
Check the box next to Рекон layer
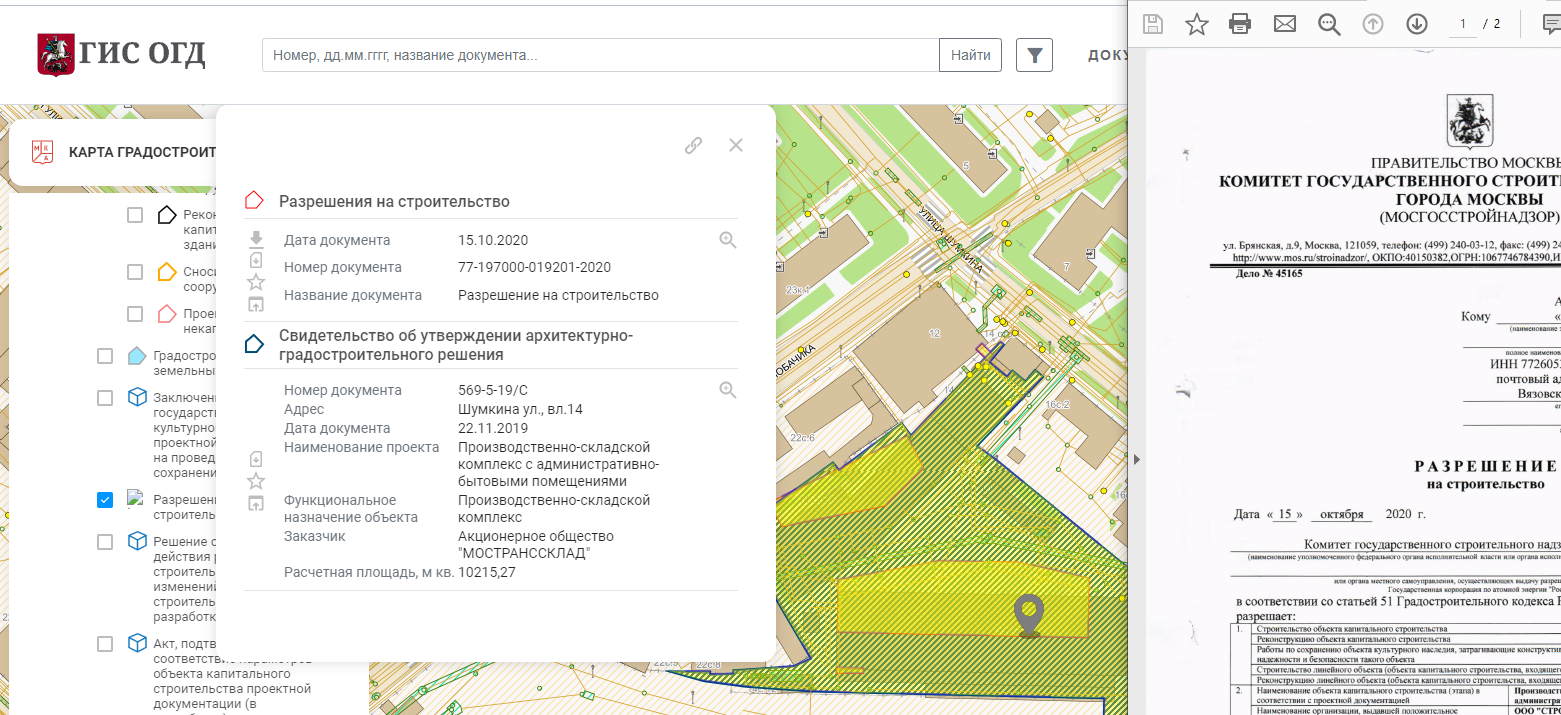click(x=135, y=215)
